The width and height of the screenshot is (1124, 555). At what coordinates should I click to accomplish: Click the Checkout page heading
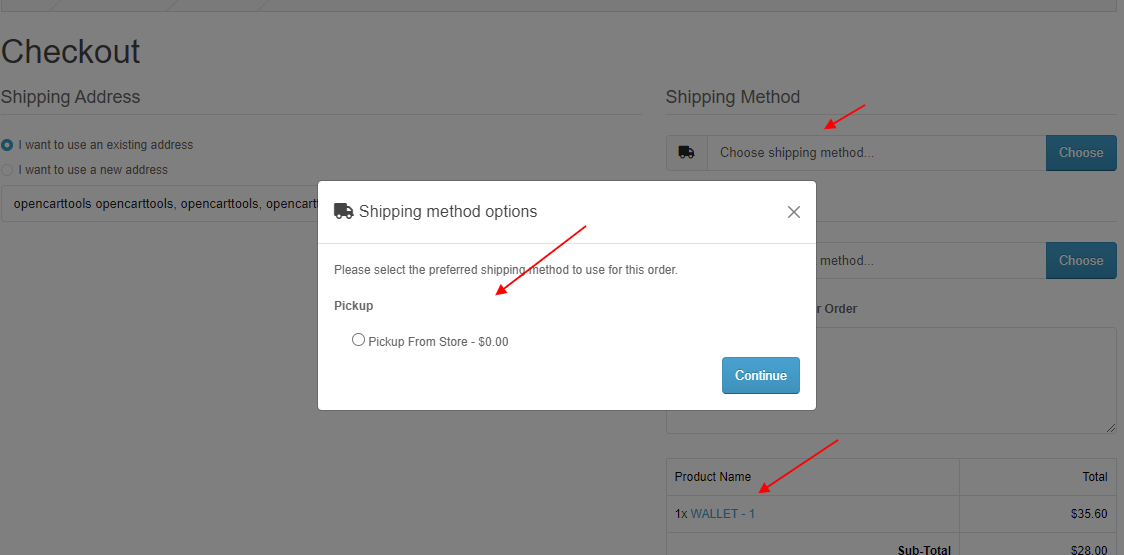(x=70, y=52)
